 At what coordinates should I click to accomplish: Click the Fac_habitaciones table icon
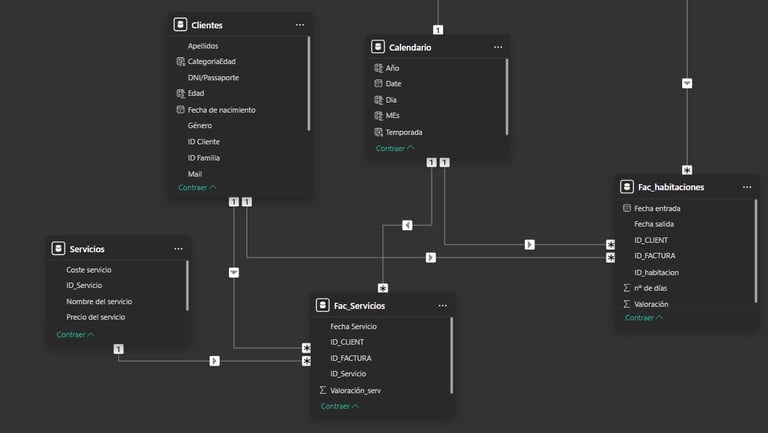click(x=626, y=187)
